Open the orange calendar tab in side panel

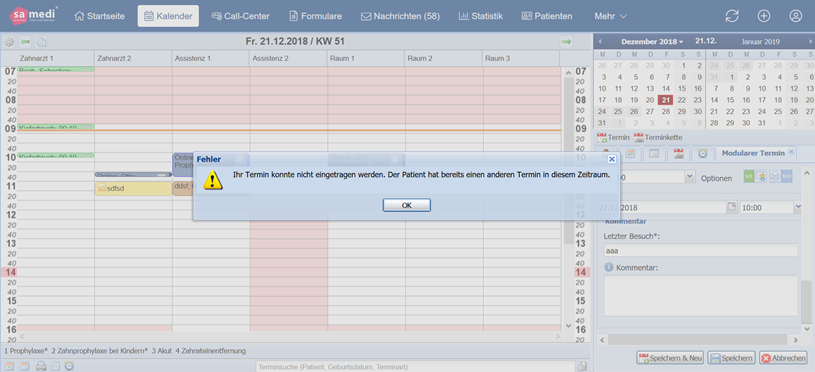coord(630,153)
